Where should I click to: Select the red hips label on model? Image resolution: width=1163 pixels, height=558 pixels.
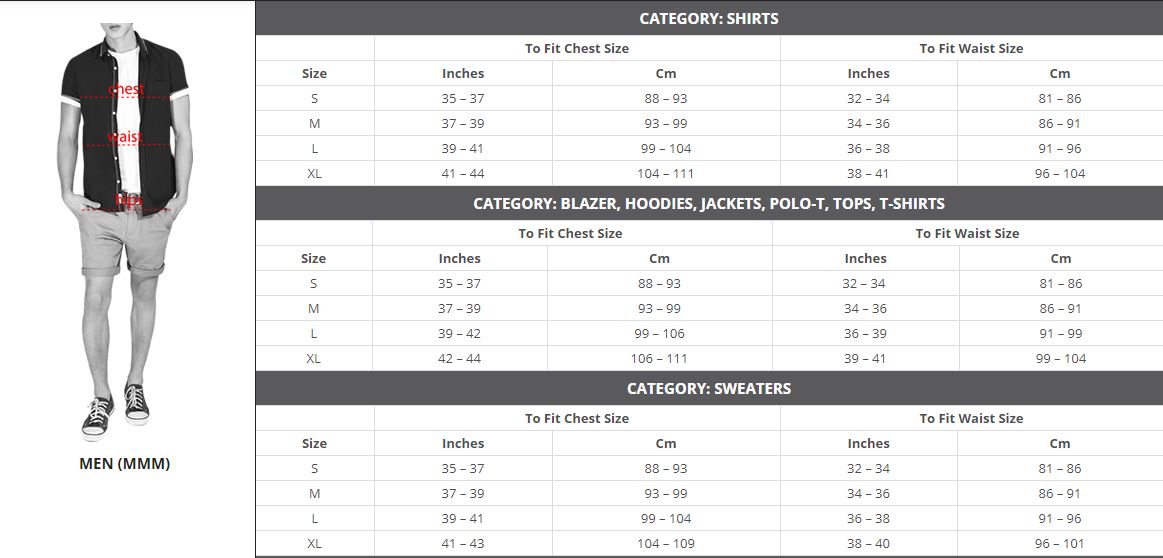coord(129,200)
